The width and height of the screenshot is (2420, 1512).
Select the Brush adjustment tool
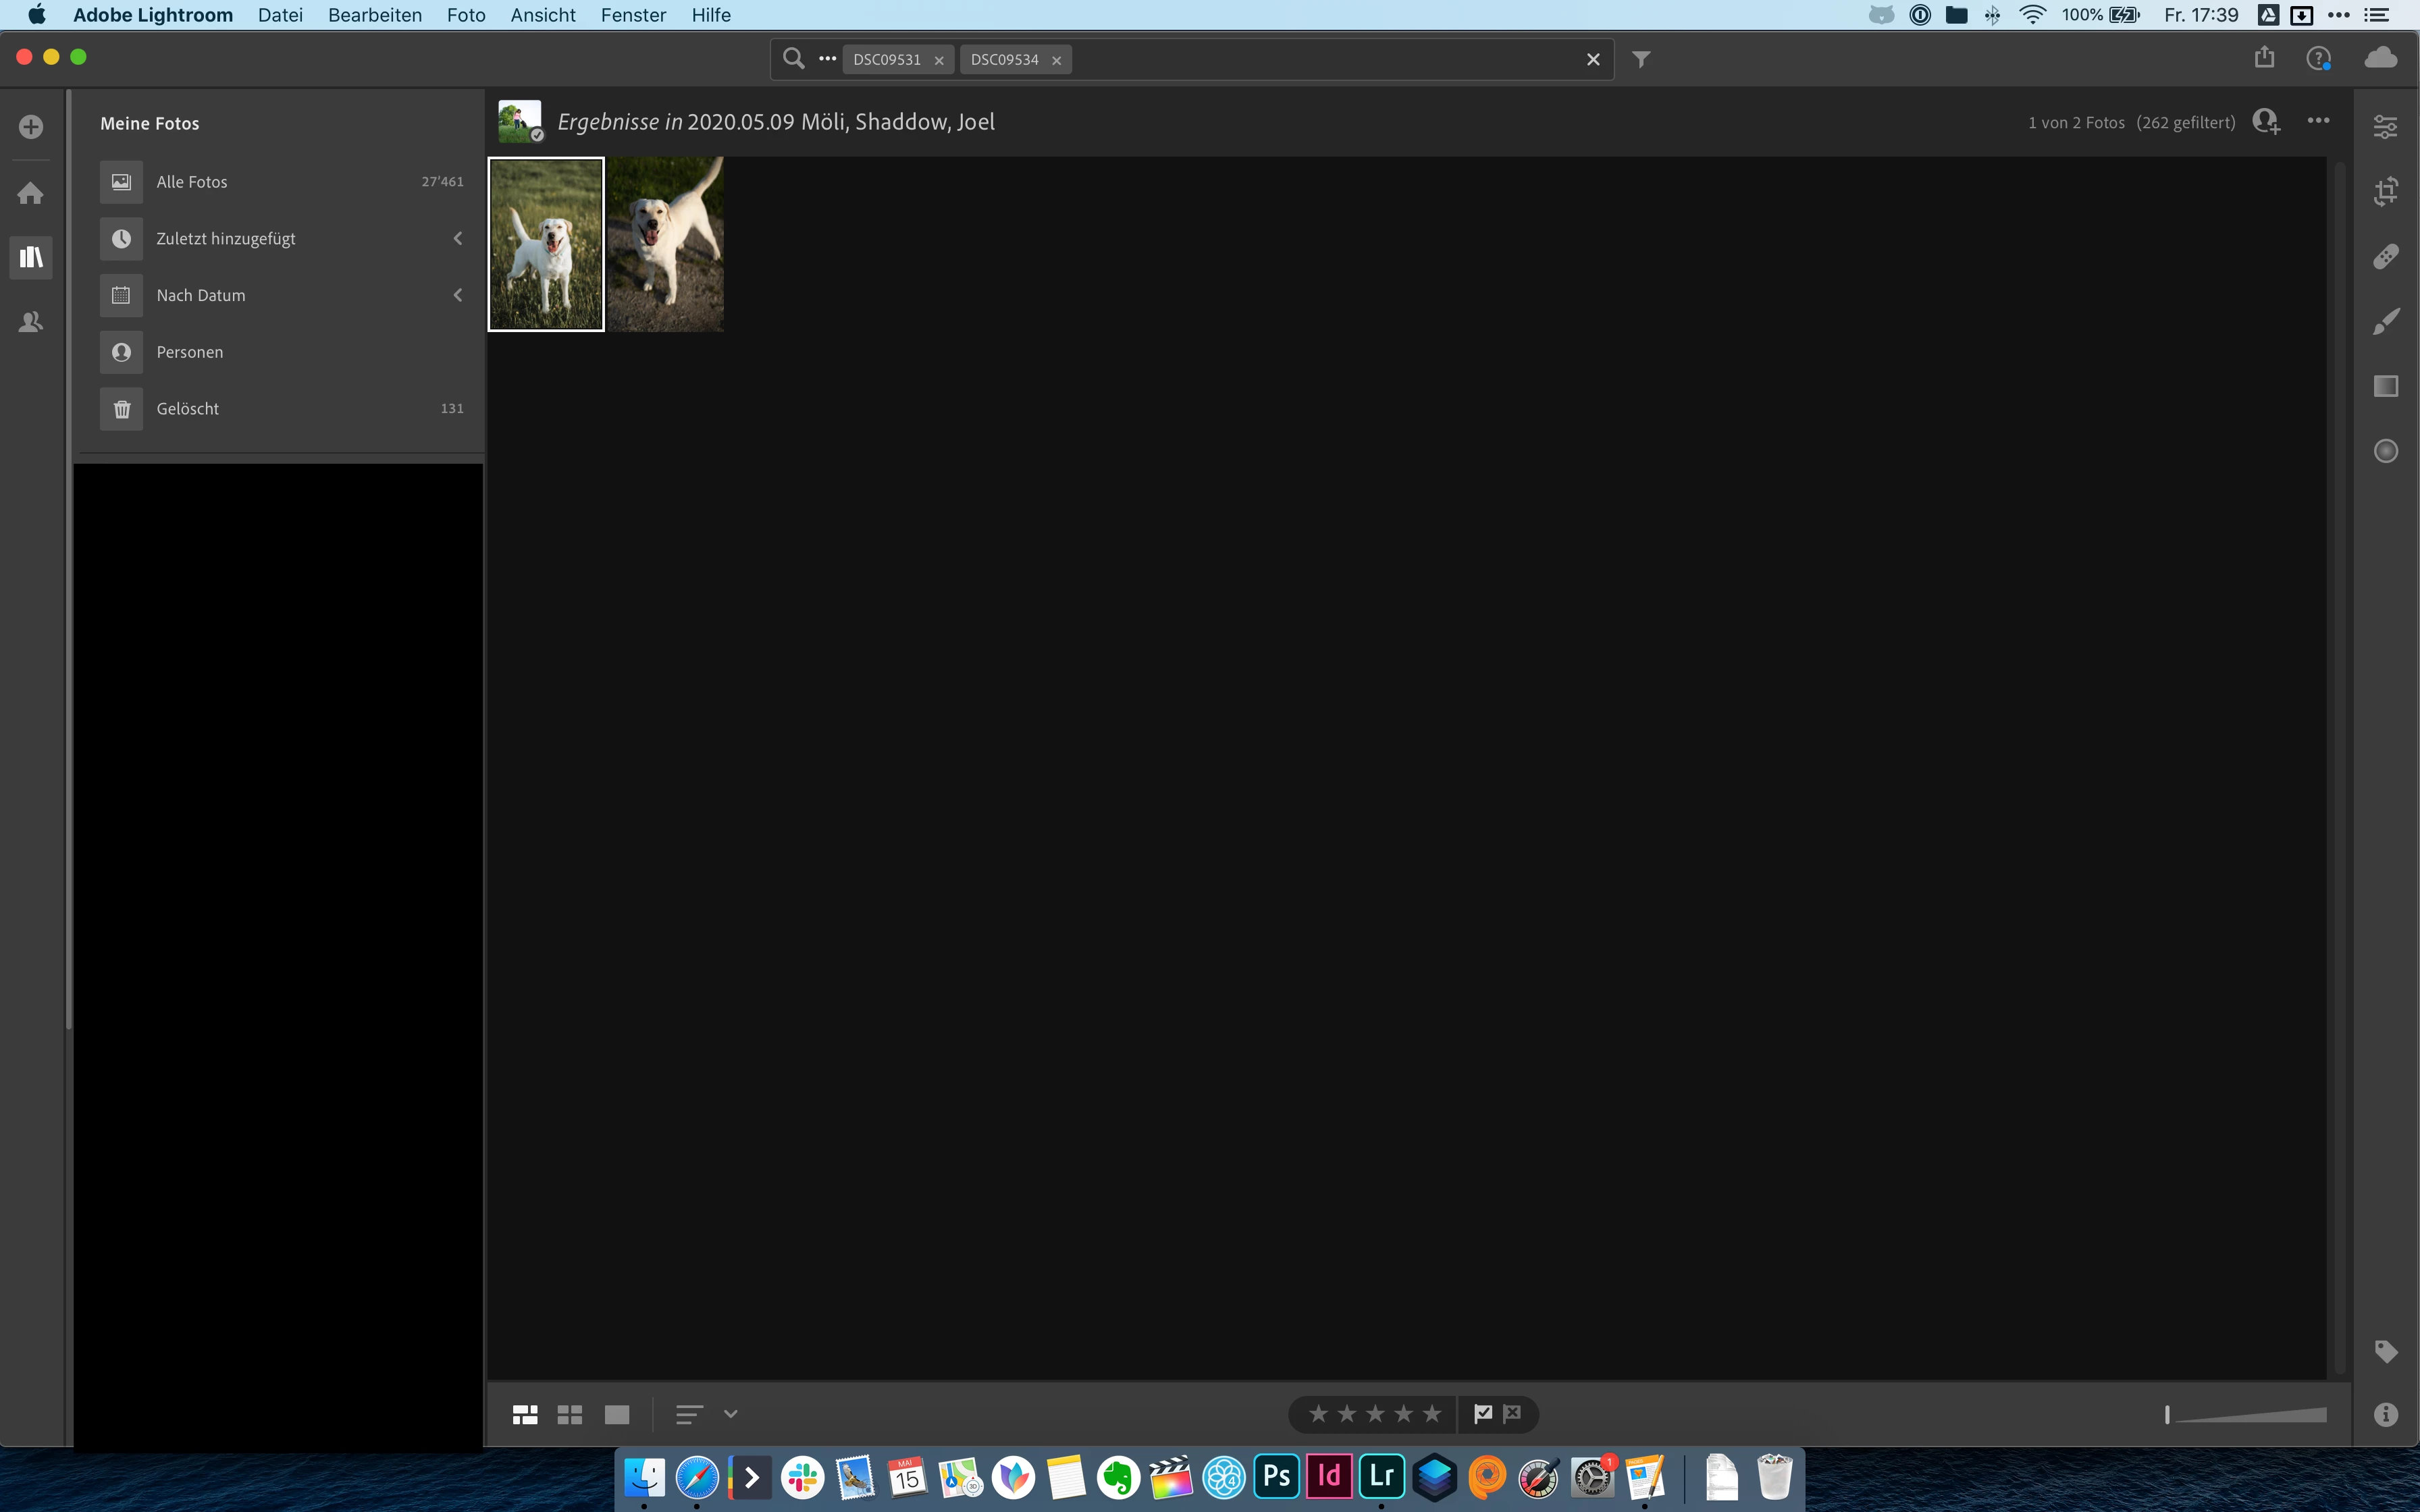click(2385, 322)
